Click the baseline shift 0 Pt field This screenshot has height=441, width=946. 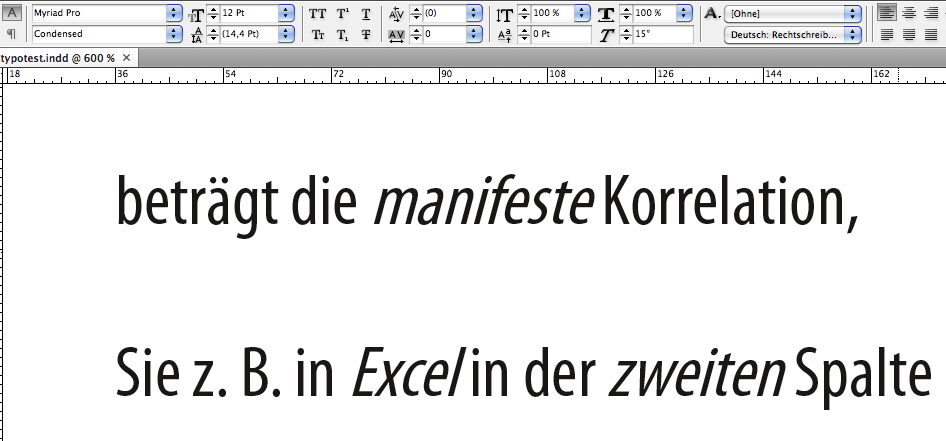[x=560, y=34]
